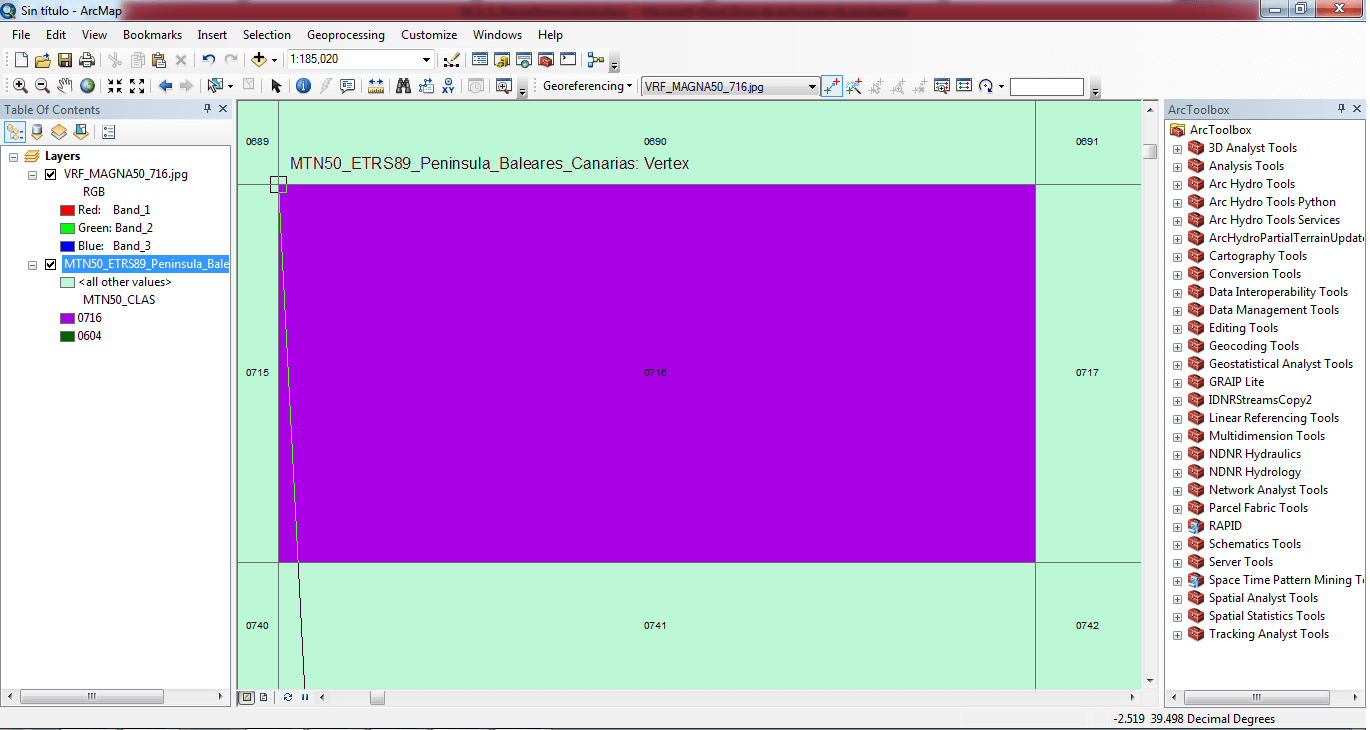
Task: Choose the Measure ruler tool
Action: pyautogui.click(x=376, y=87)
